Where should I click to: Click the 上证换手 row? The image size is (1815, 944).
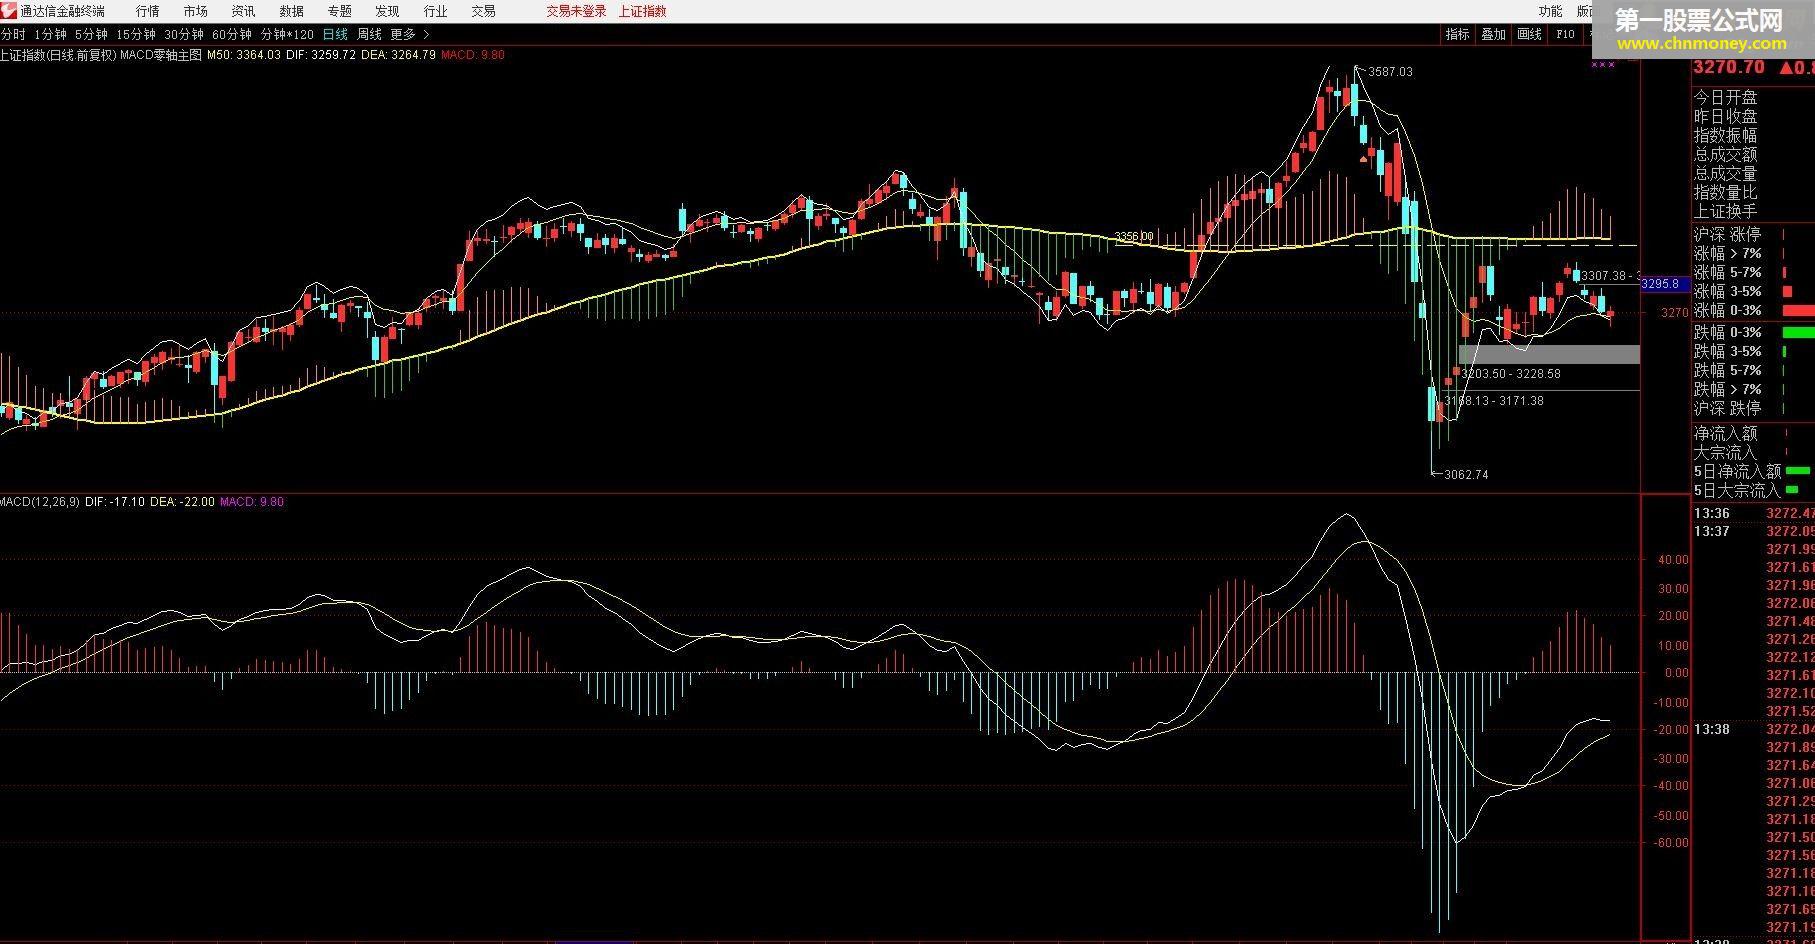click(1753, 211)
